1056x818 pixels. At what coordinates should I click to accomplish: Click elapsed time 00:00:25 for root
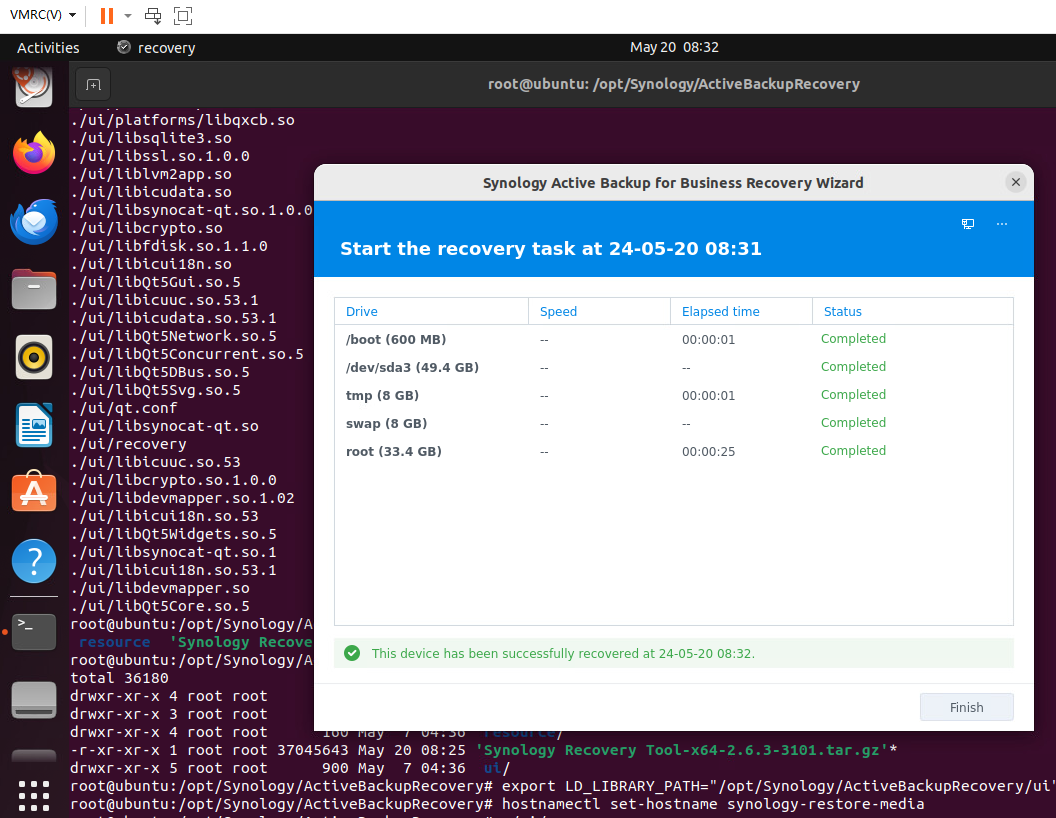click(x=708, y=451)
